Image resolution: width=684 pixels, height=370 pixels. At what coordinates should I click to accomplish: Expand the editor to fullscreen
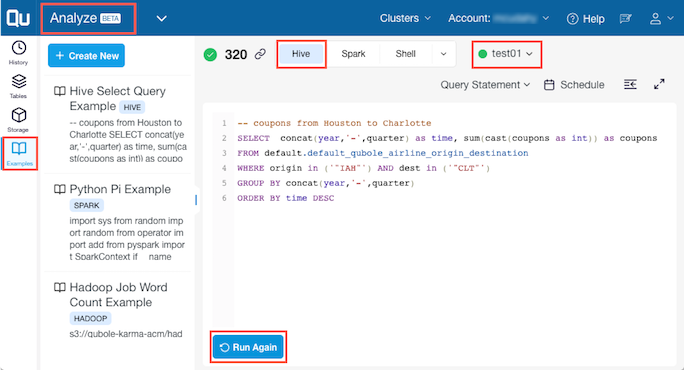click(659, 84)
